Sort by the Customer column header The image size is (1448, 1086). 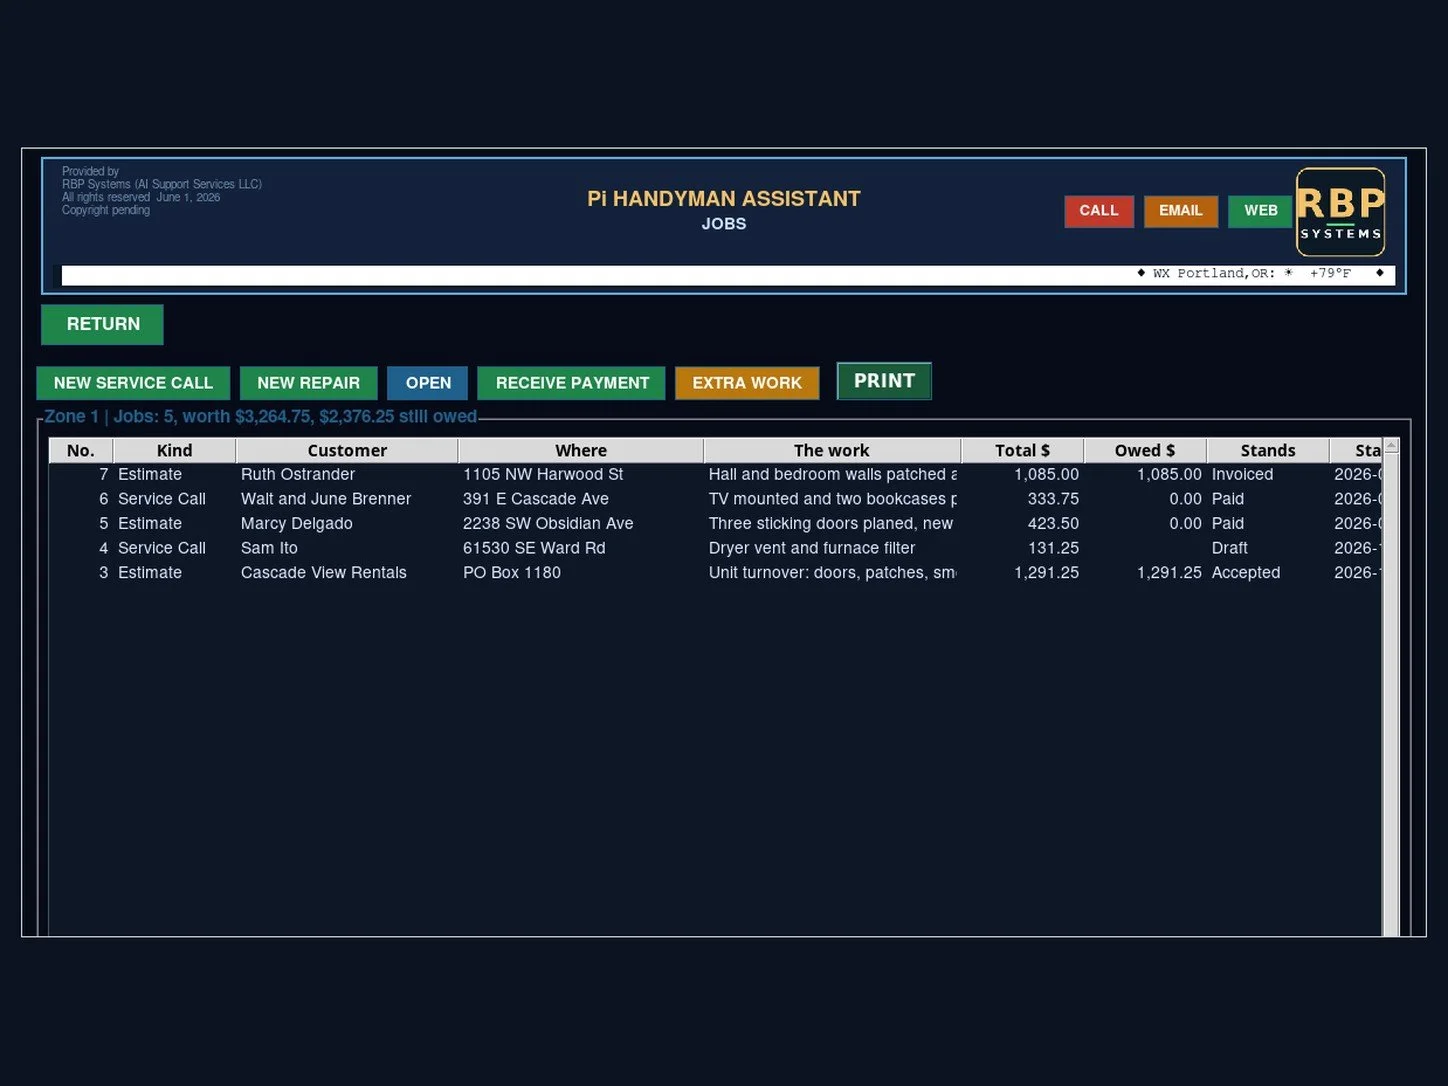(347, 450)
